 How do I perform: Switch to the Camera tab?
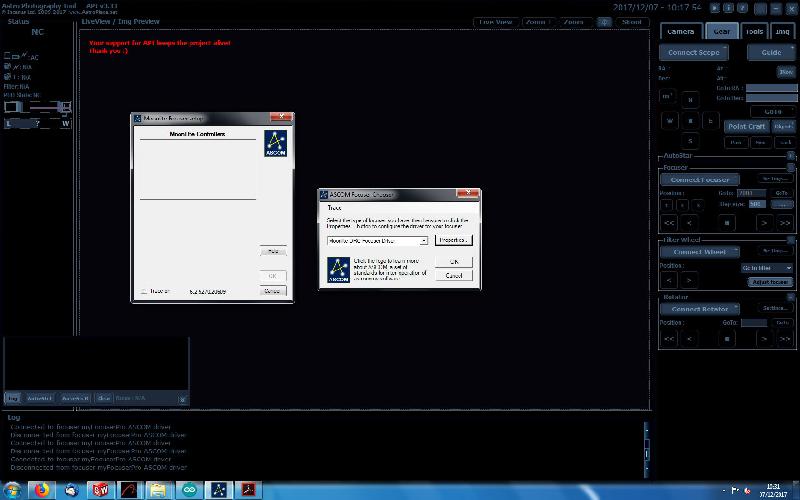681,31
